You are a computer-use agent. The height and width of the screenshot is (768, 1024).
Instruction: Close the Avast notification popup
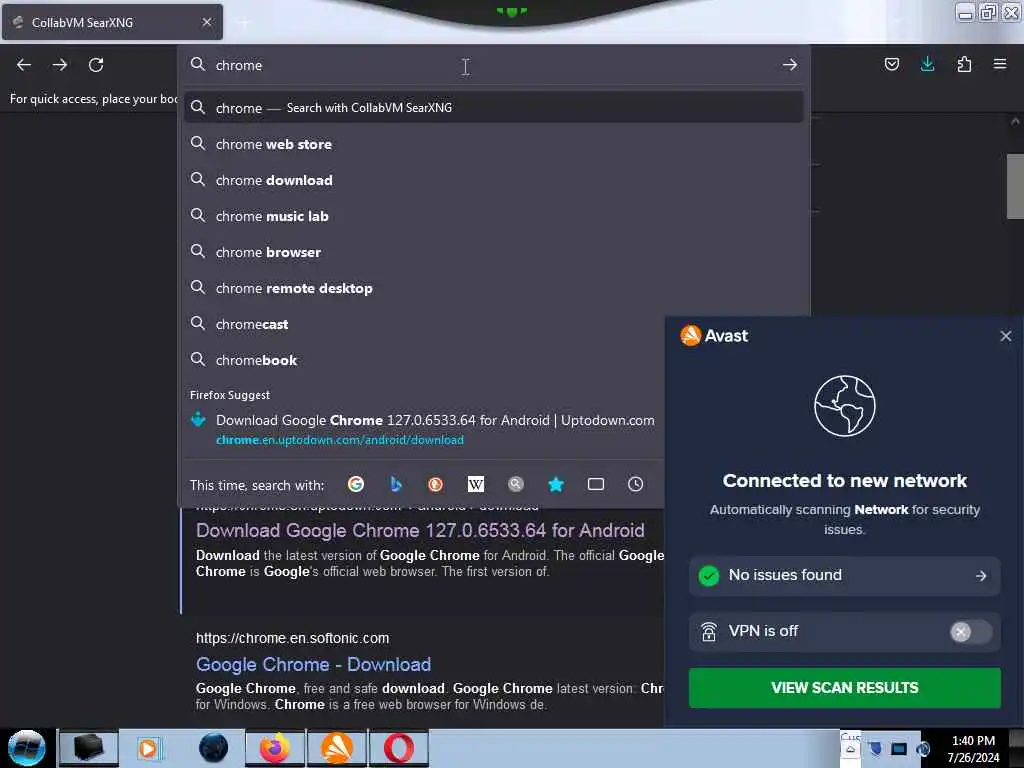click(1006, 336)
